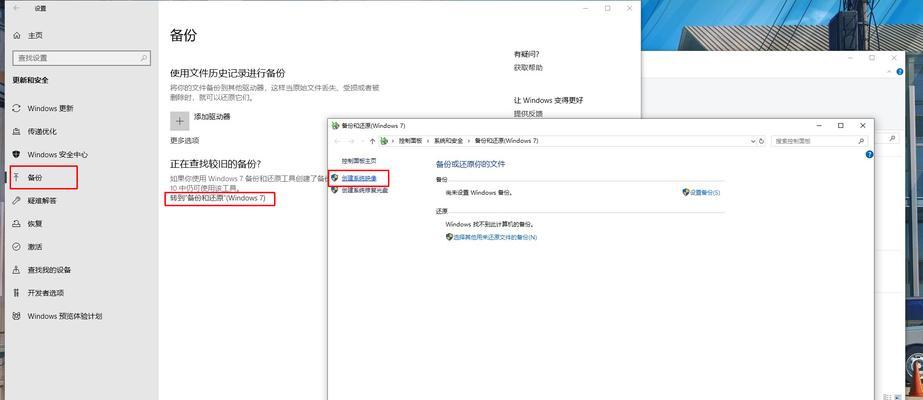Select 系统和安全 breadcrumb segment
The height and width of the screenshot is (400, 923).
pyautogui.click(x=449, y=141)
